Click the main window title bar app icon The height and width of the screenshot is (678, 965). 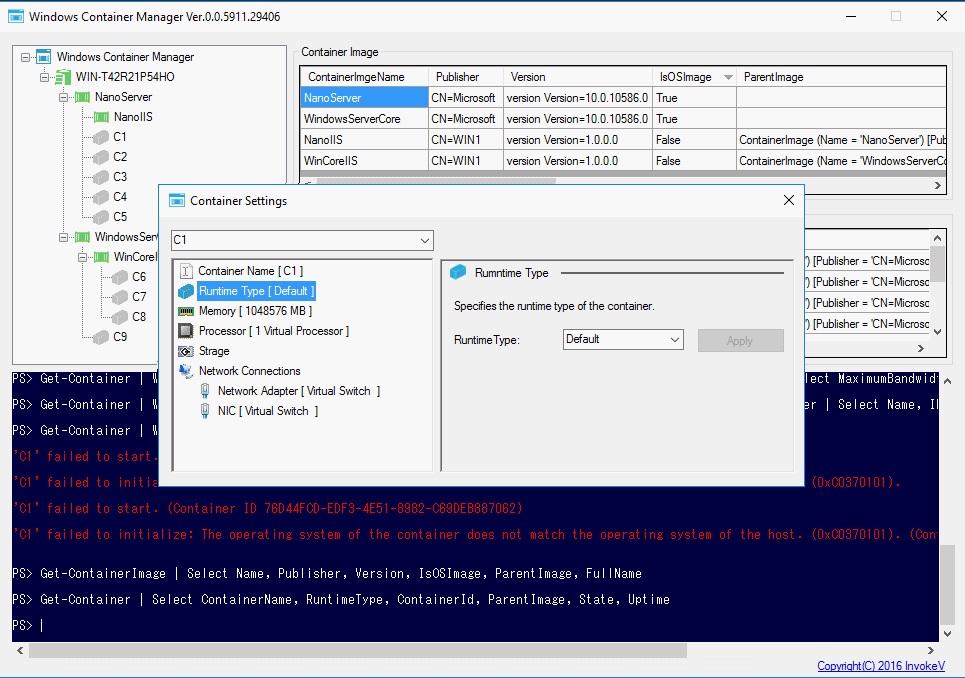tap(16, 17)
